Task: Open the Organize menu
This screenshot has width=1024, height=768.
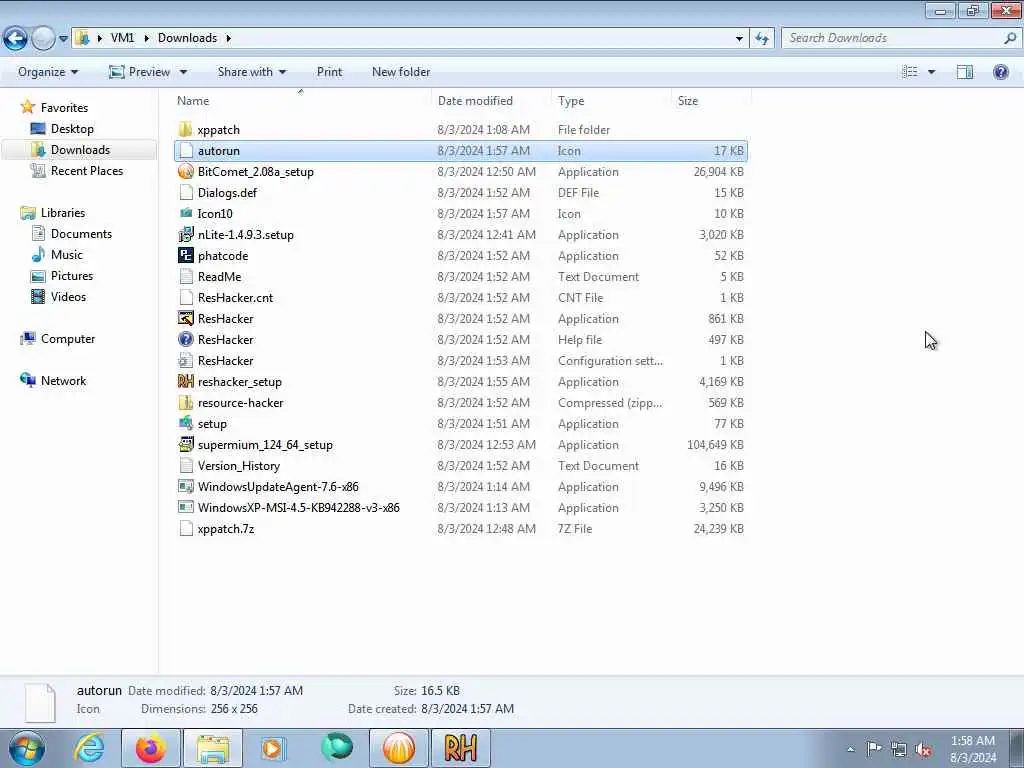Action: coord(48,72)
